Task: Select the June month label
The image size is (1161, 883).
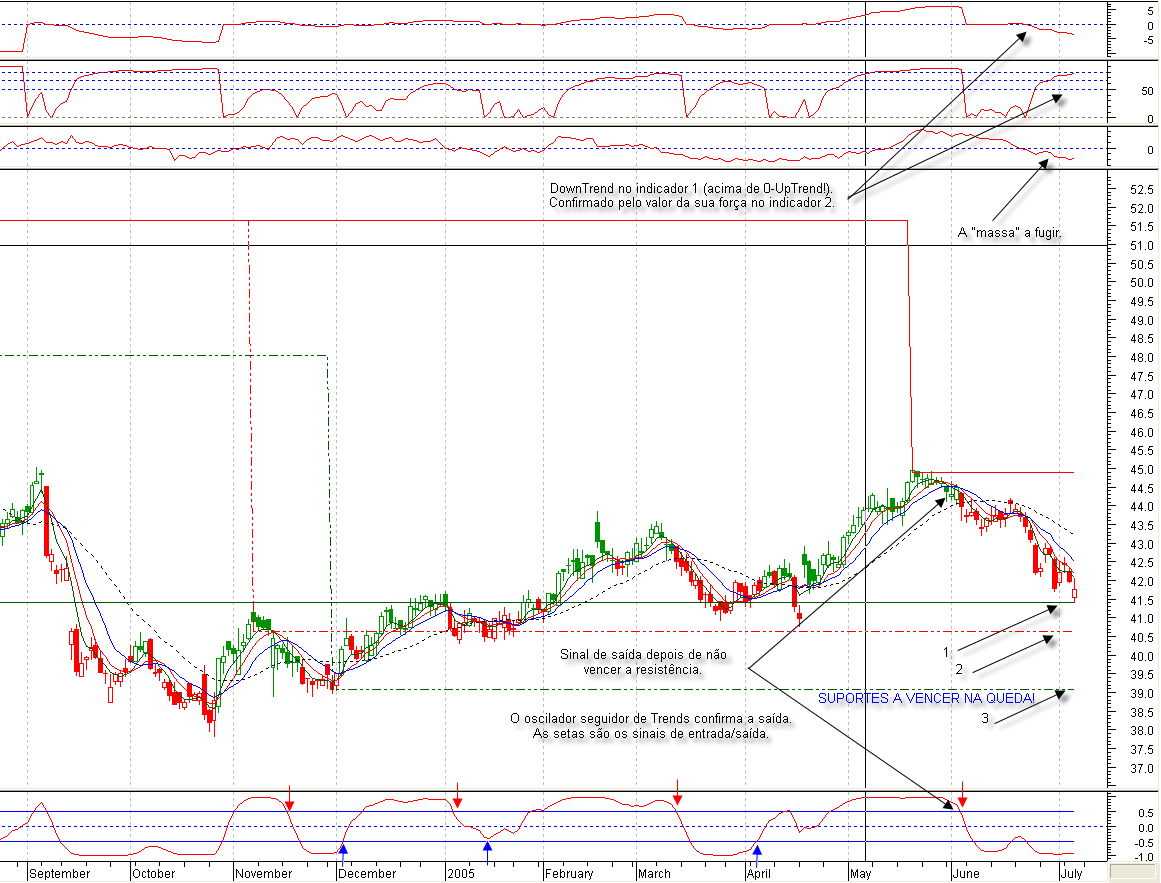Action: point(966,873)
